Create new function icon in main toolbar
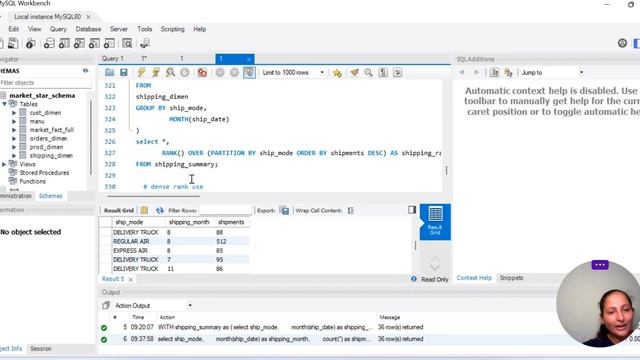Image resolution: width=640 pixels, height=360 pixels. (x=109, y=43)
